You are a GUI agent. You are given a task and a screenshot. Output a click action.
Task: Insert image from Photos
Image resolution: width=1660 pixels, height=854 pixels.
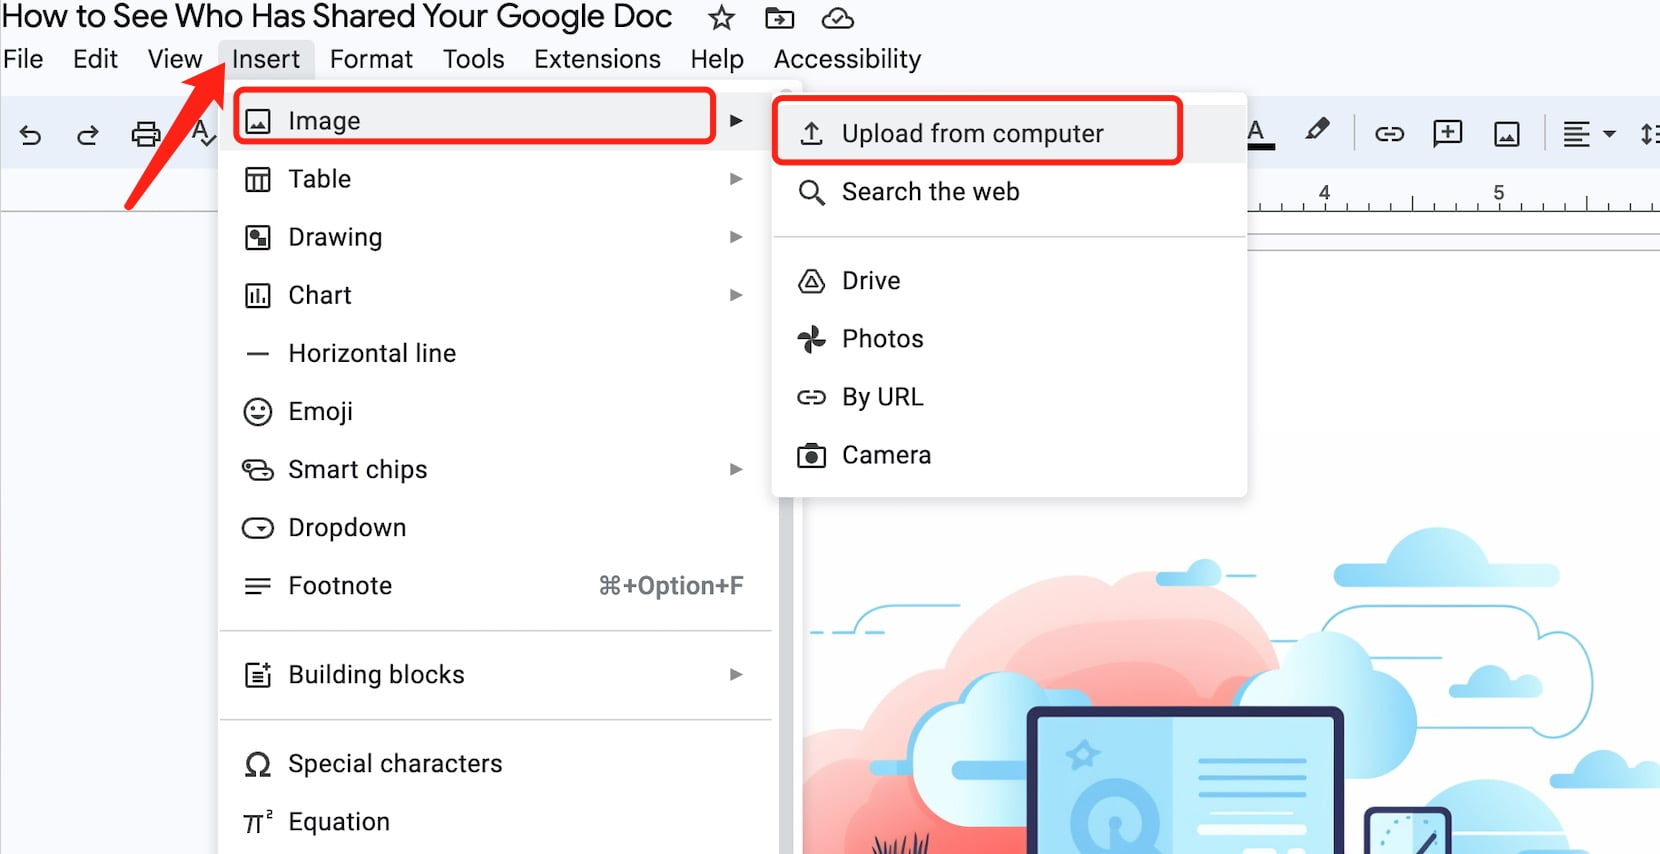pos(1010,338)
